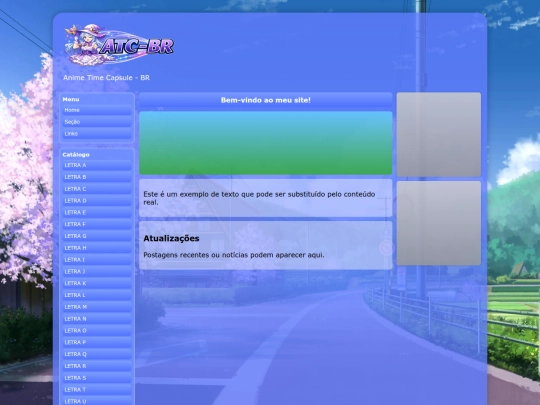
Task: Go to the LETRA L catalog page
Action: coord(97,295)
